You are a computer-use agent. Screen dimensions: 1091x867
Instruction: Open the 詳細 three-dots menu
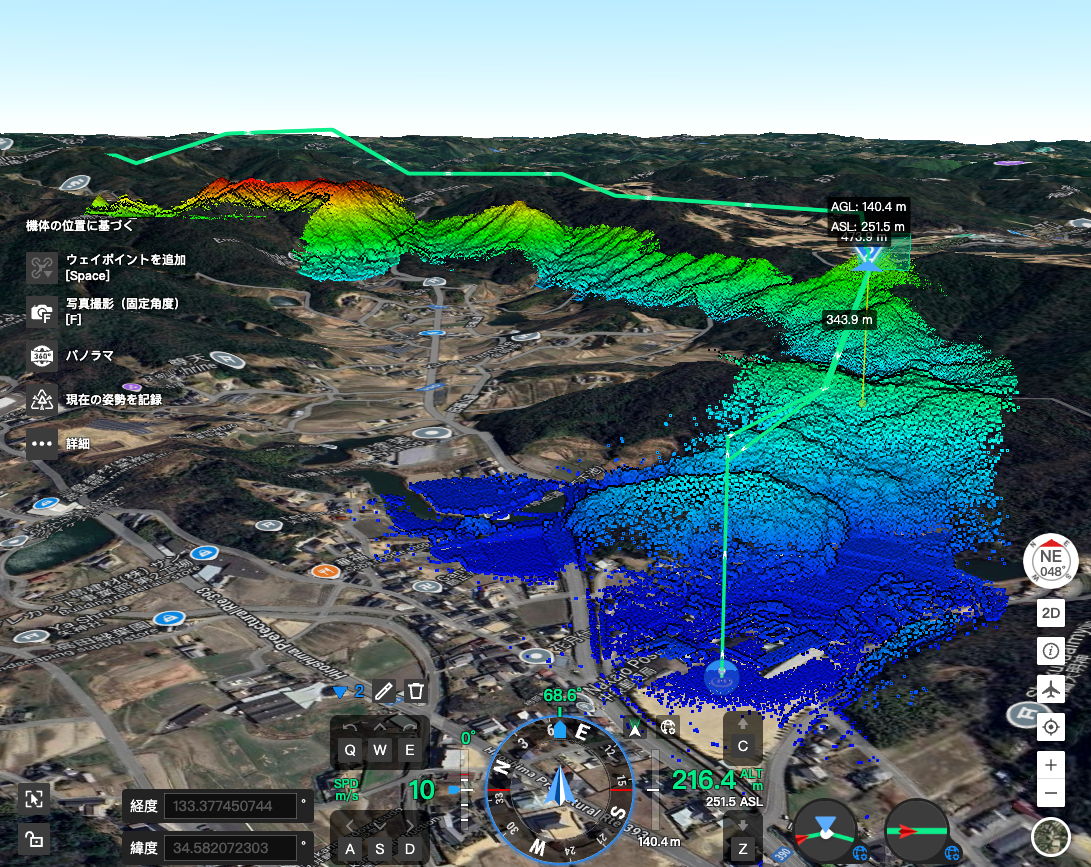pyautogui.click(x=42, y=443)
